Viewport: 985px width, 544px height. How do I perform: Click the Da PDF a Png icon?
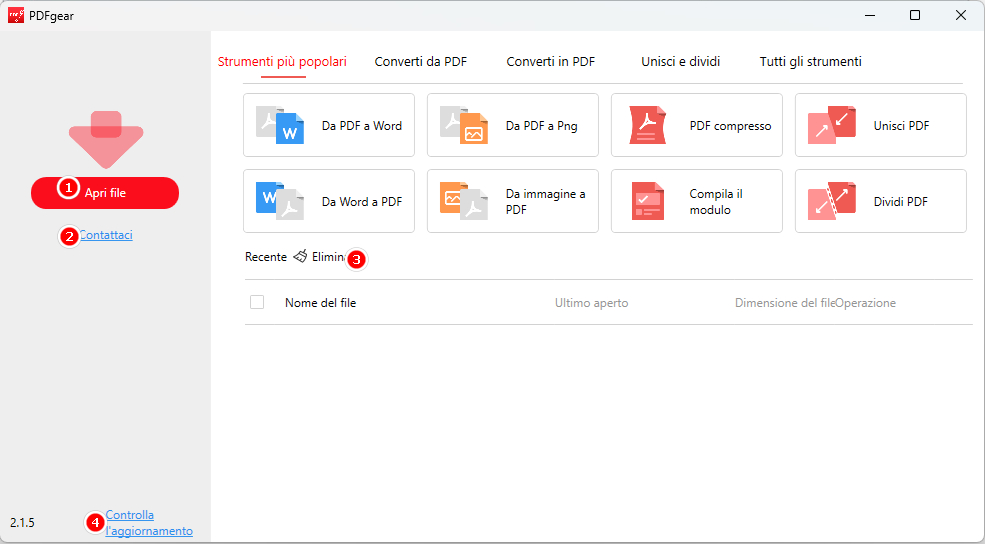pos(464,125)
